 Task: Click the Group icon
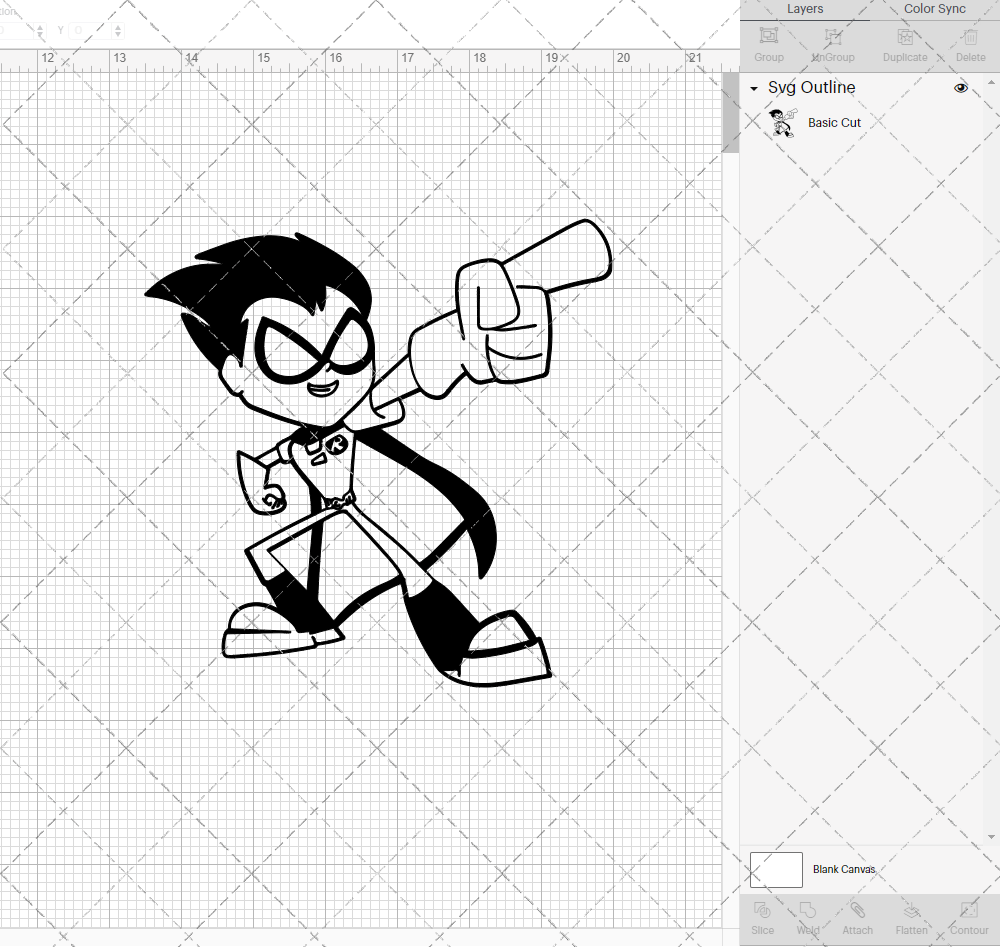coord(768,36)
